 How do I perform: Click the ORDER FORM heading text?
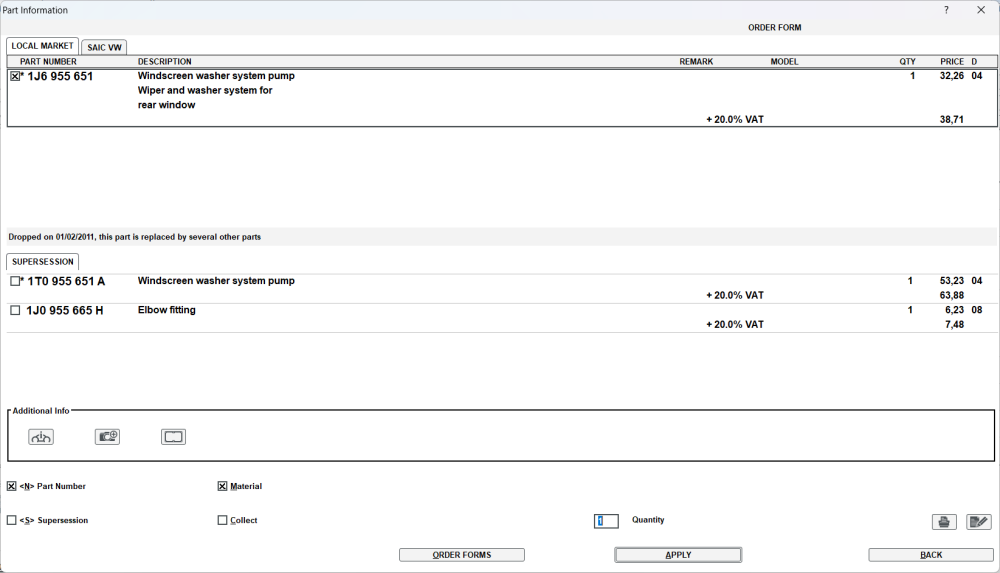click(x=774, y=27)
